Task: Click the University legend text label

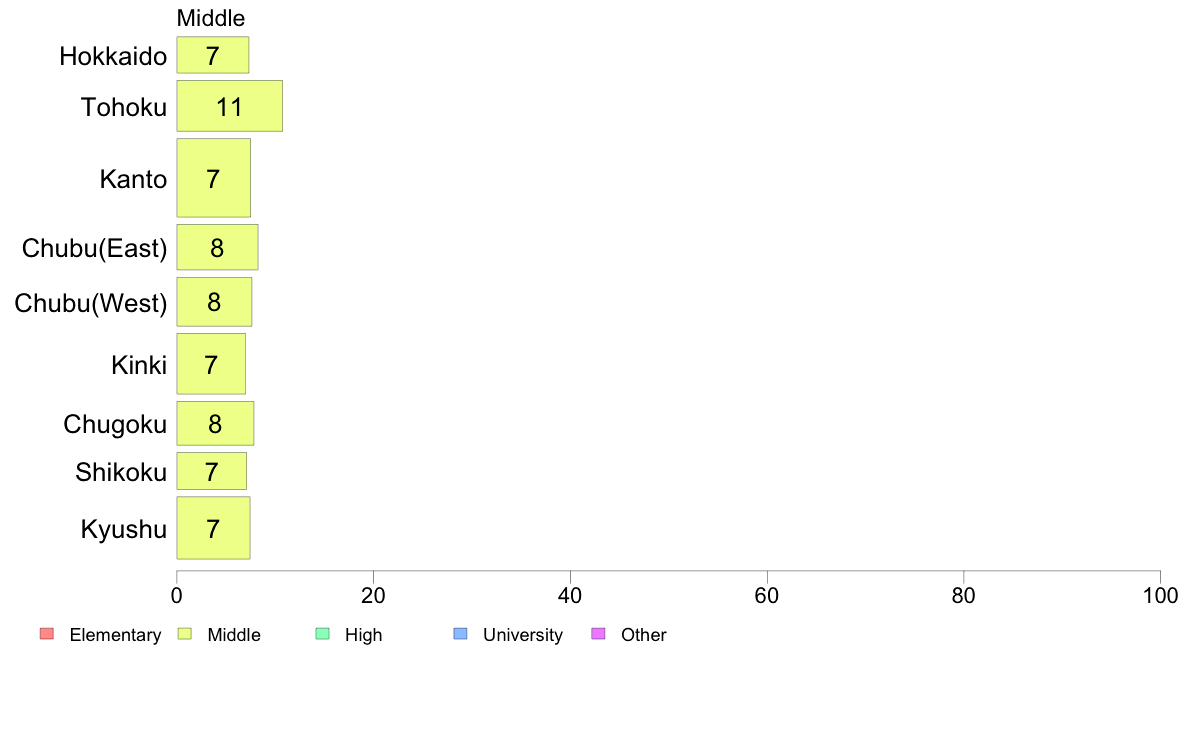Action: click(523, 634)
